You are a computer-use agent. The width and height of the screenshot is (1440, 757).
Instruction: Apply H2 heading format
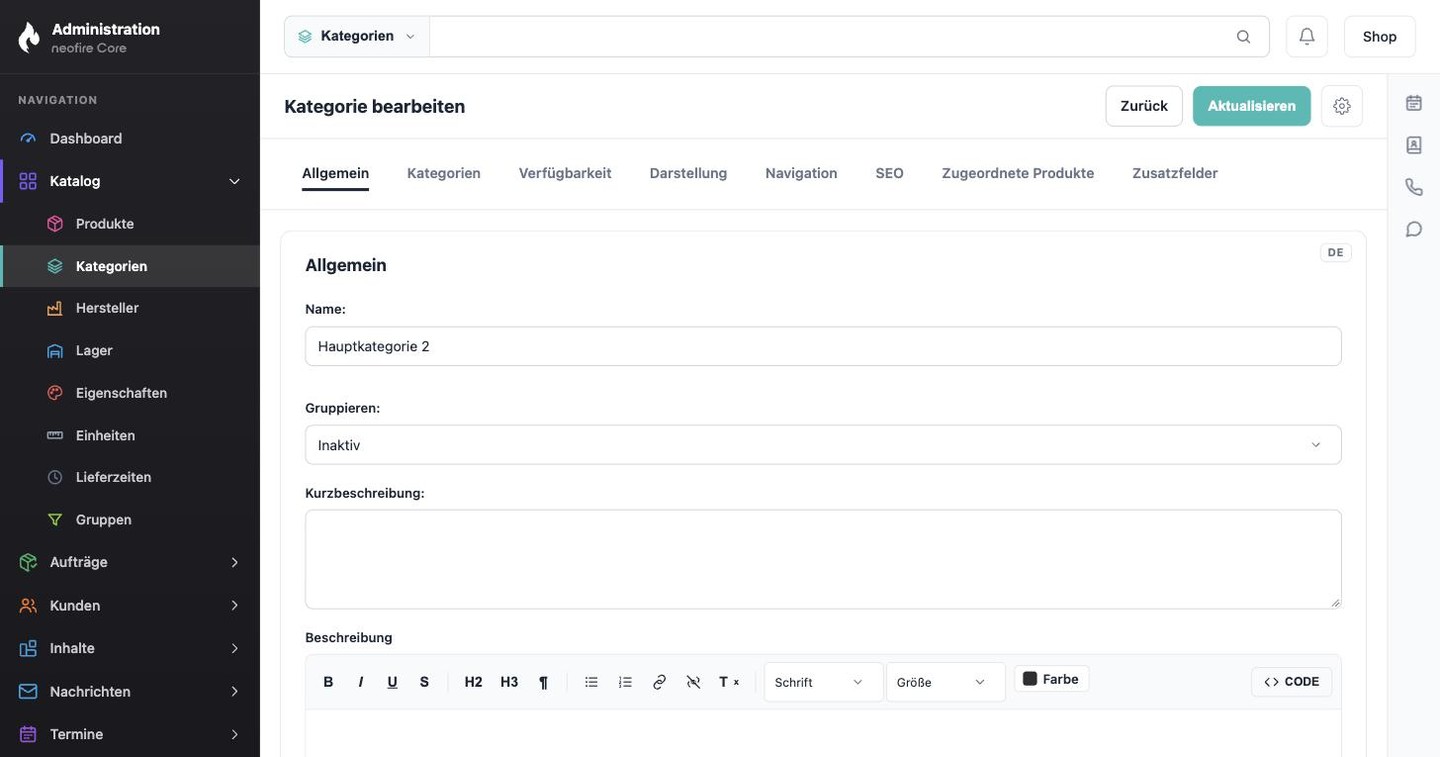(x=473, y=682)
